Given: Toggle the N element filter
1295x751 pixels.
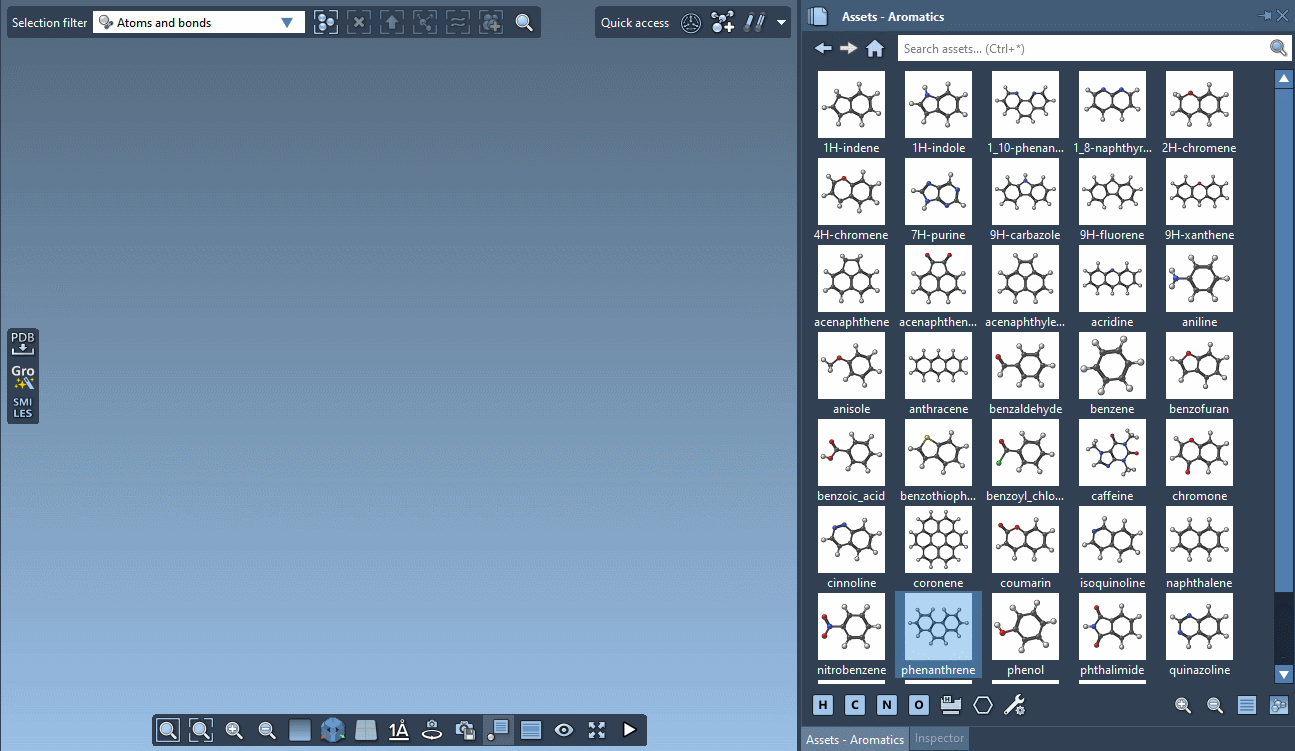Looking at the screenshot, I should (886, 705).
